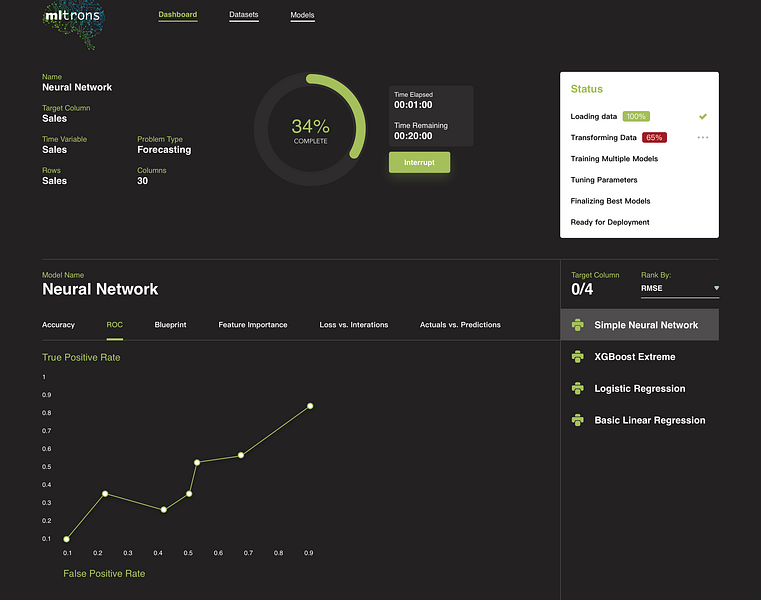Image resolution: width=761 pixels, height=600 pixels.
Task: Click the Transforming Data ellipsis indicator
Action: 703,137
